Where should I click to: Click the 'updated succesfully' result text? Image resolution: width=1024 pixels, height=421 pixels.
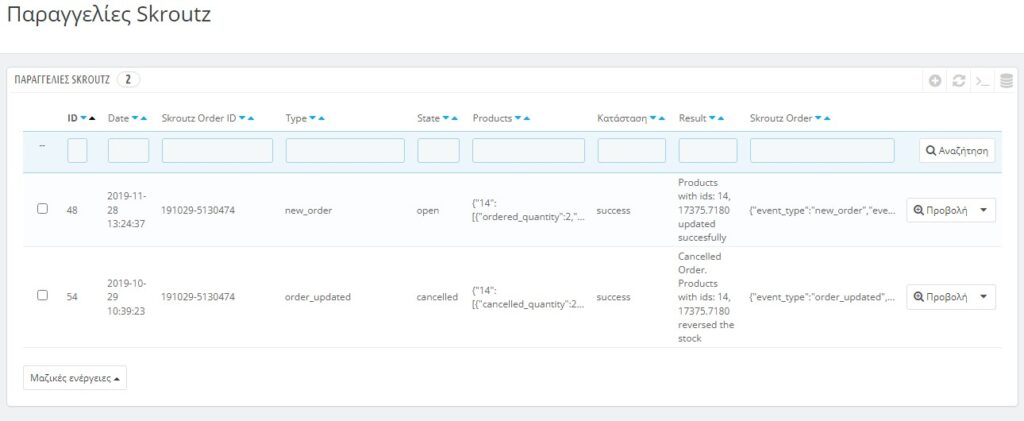click(703, 230)
